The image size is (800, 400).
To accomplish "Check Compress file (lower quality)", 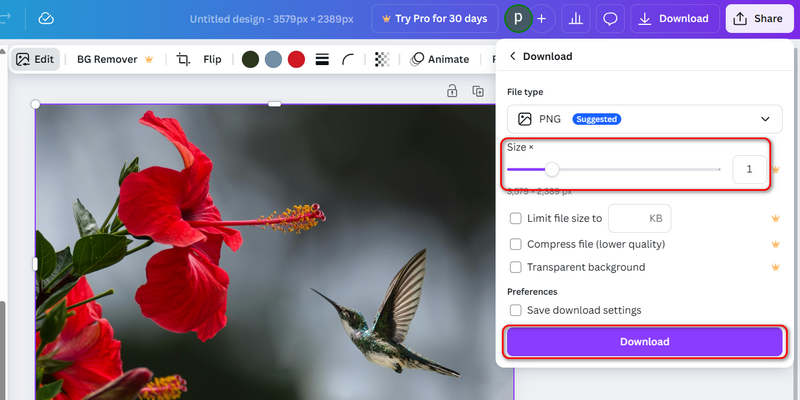I will coord(516,244).
